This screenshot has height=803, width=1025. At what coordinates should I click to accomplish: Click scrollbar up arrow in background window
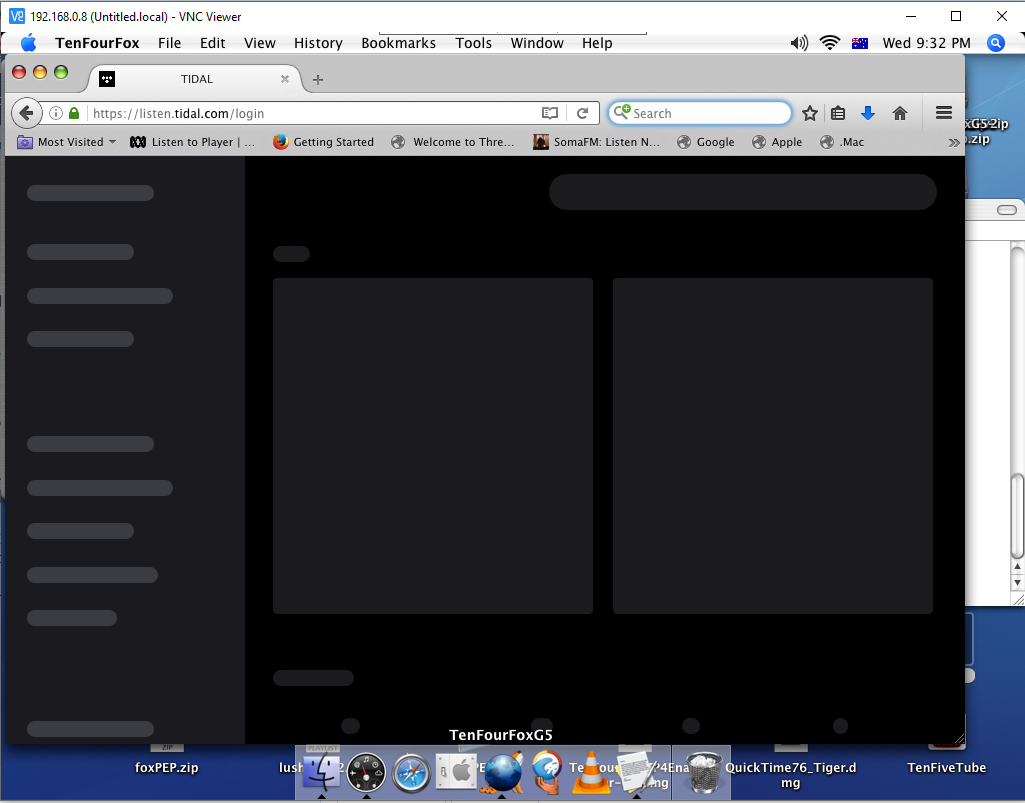coord(1017,567)
